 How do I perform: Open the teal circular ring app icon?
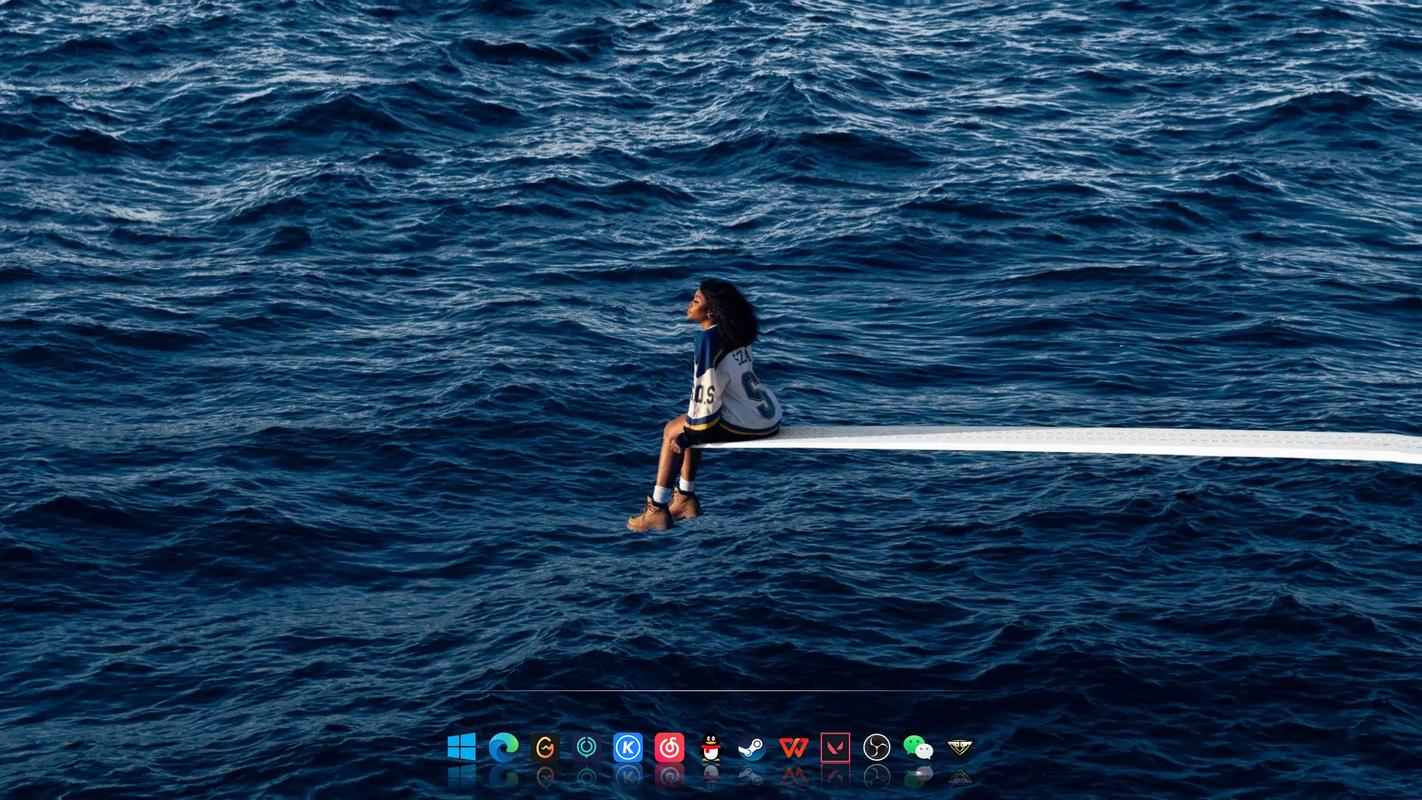pos(586,747)
